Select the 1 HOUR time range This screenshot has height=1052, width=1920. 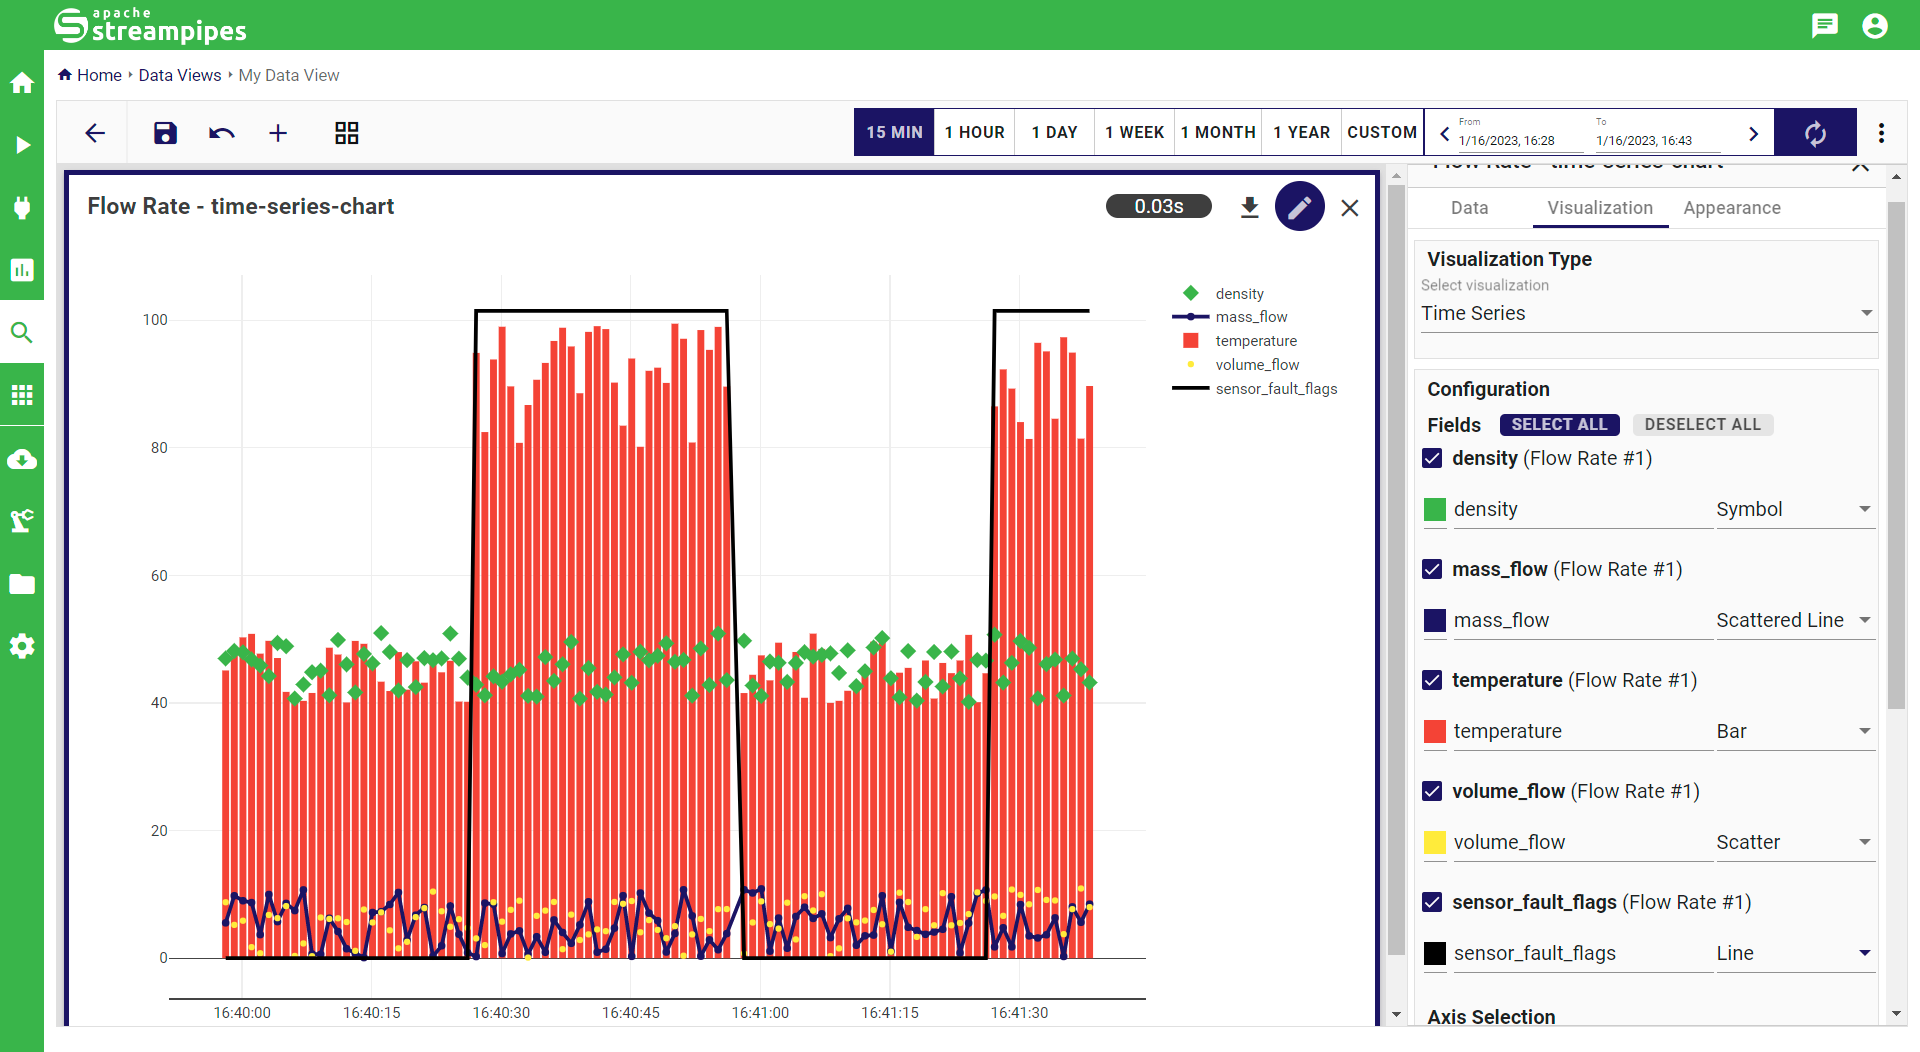pyautogui.click(x=974, y=132)
